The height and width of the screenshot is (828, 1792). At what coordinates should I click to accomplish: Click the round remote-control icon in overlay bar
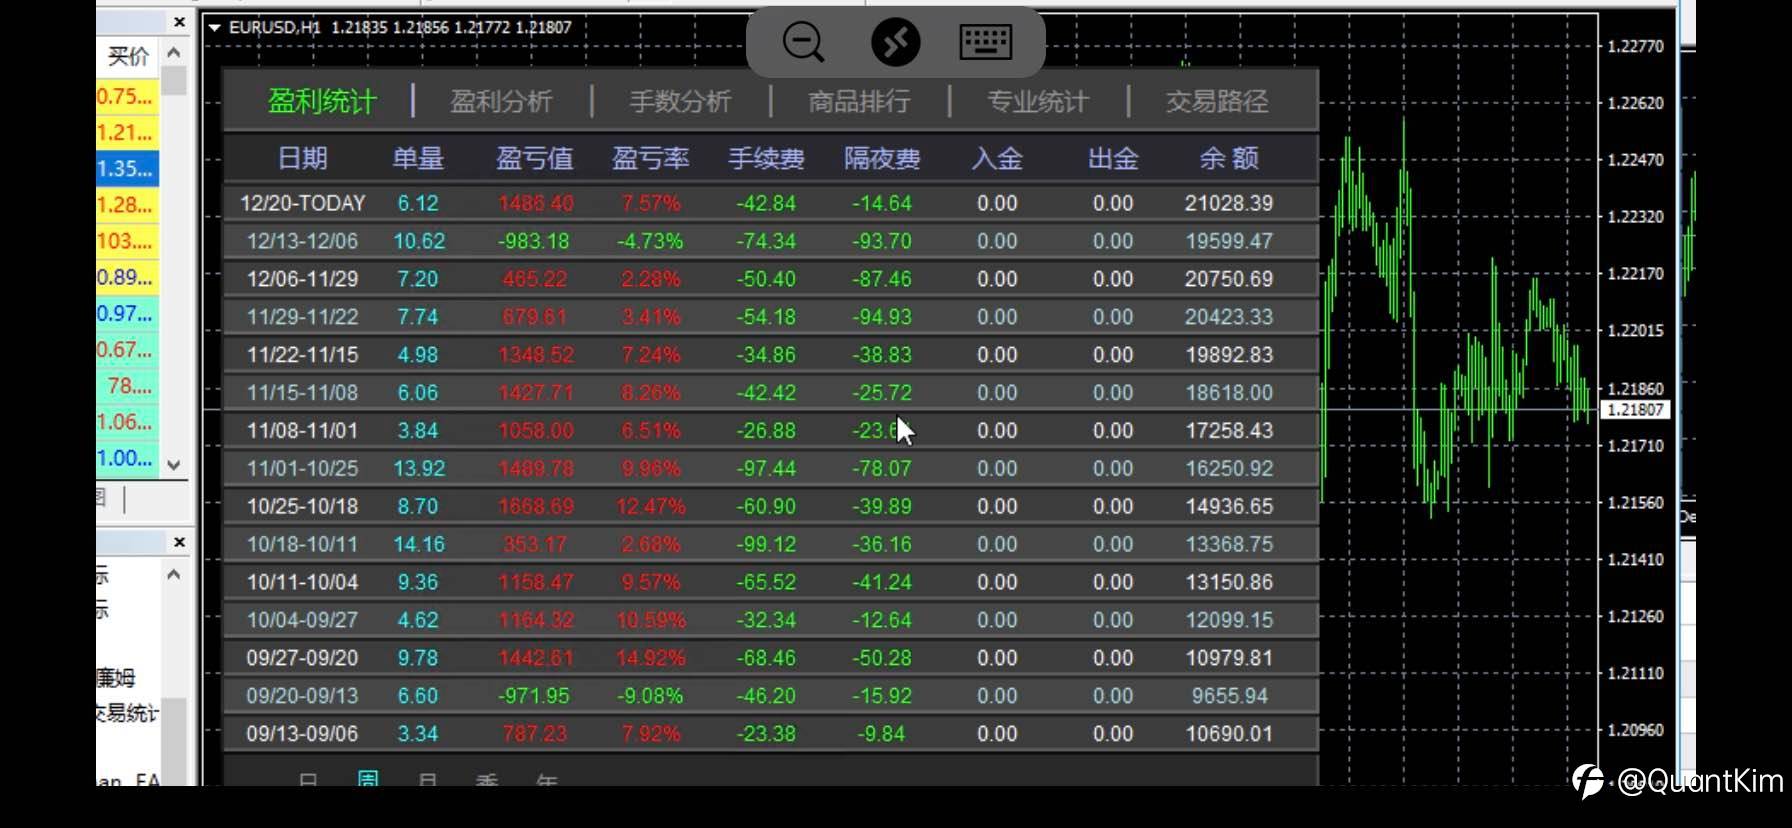point(895,42)
